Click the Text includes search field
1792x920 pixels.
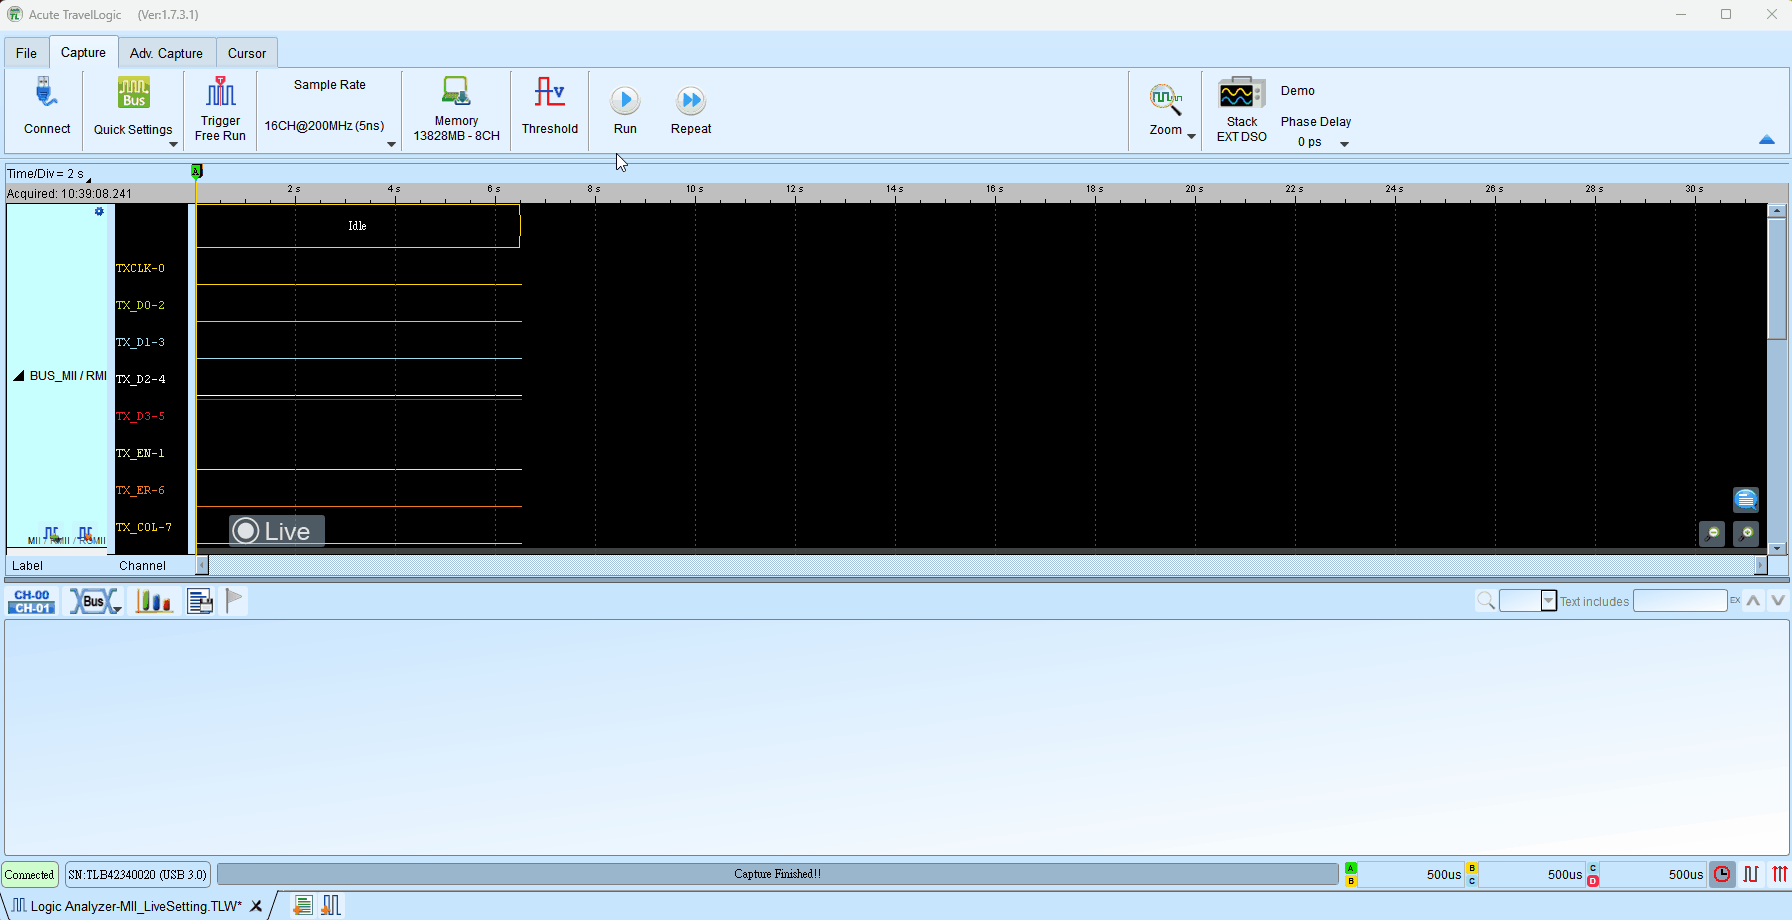click(1679, 601)
